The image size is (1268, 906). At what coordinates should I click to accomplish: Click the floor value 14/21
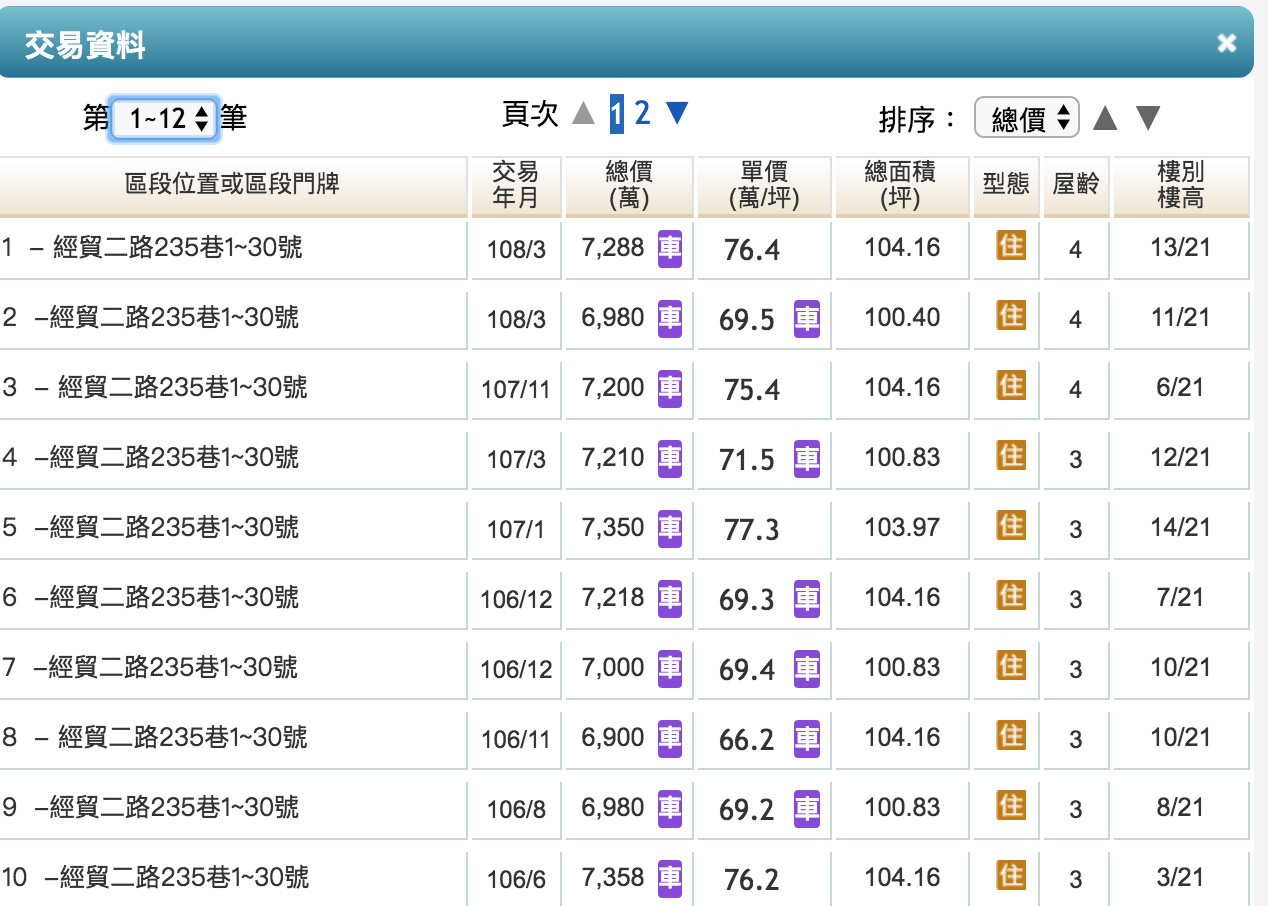point(1180,528)
